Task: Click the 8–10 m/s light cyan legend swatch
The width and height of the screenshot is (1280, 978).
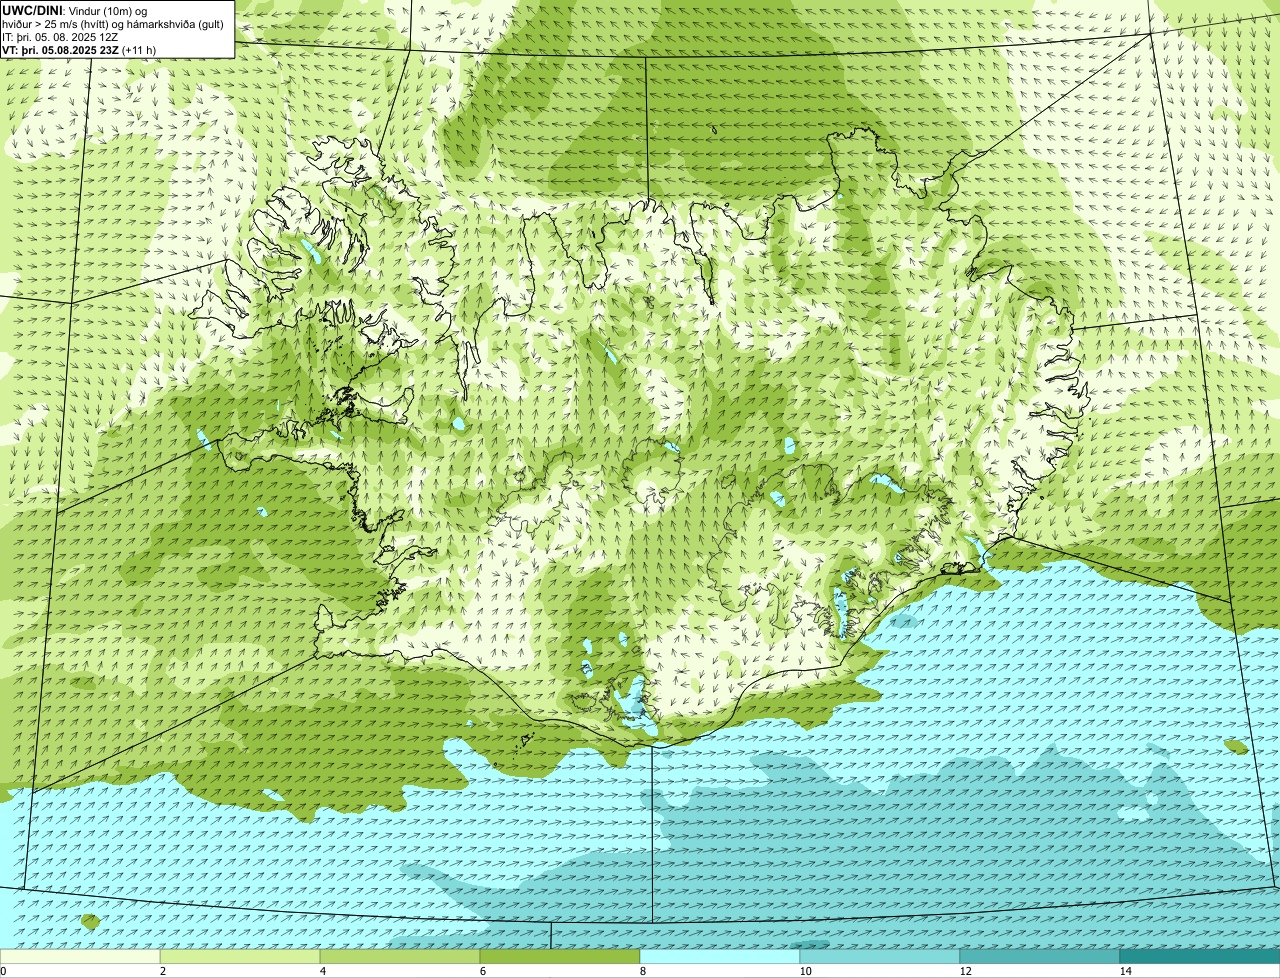Action: [x=720, y=956]
